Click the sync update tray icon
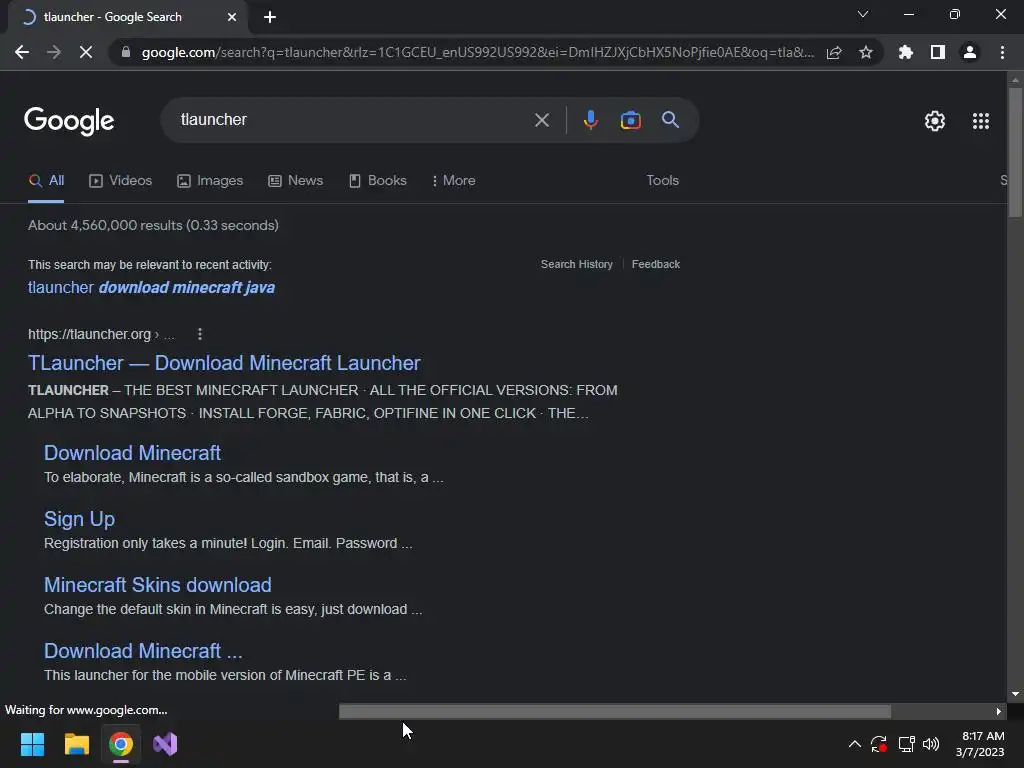 click(x=879, y=744)
